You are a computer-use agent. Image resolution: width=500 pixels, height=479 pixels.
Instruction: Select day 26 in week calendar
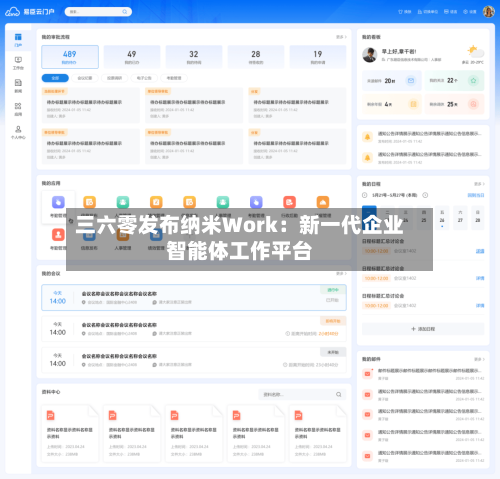click(x=442, y=217)
